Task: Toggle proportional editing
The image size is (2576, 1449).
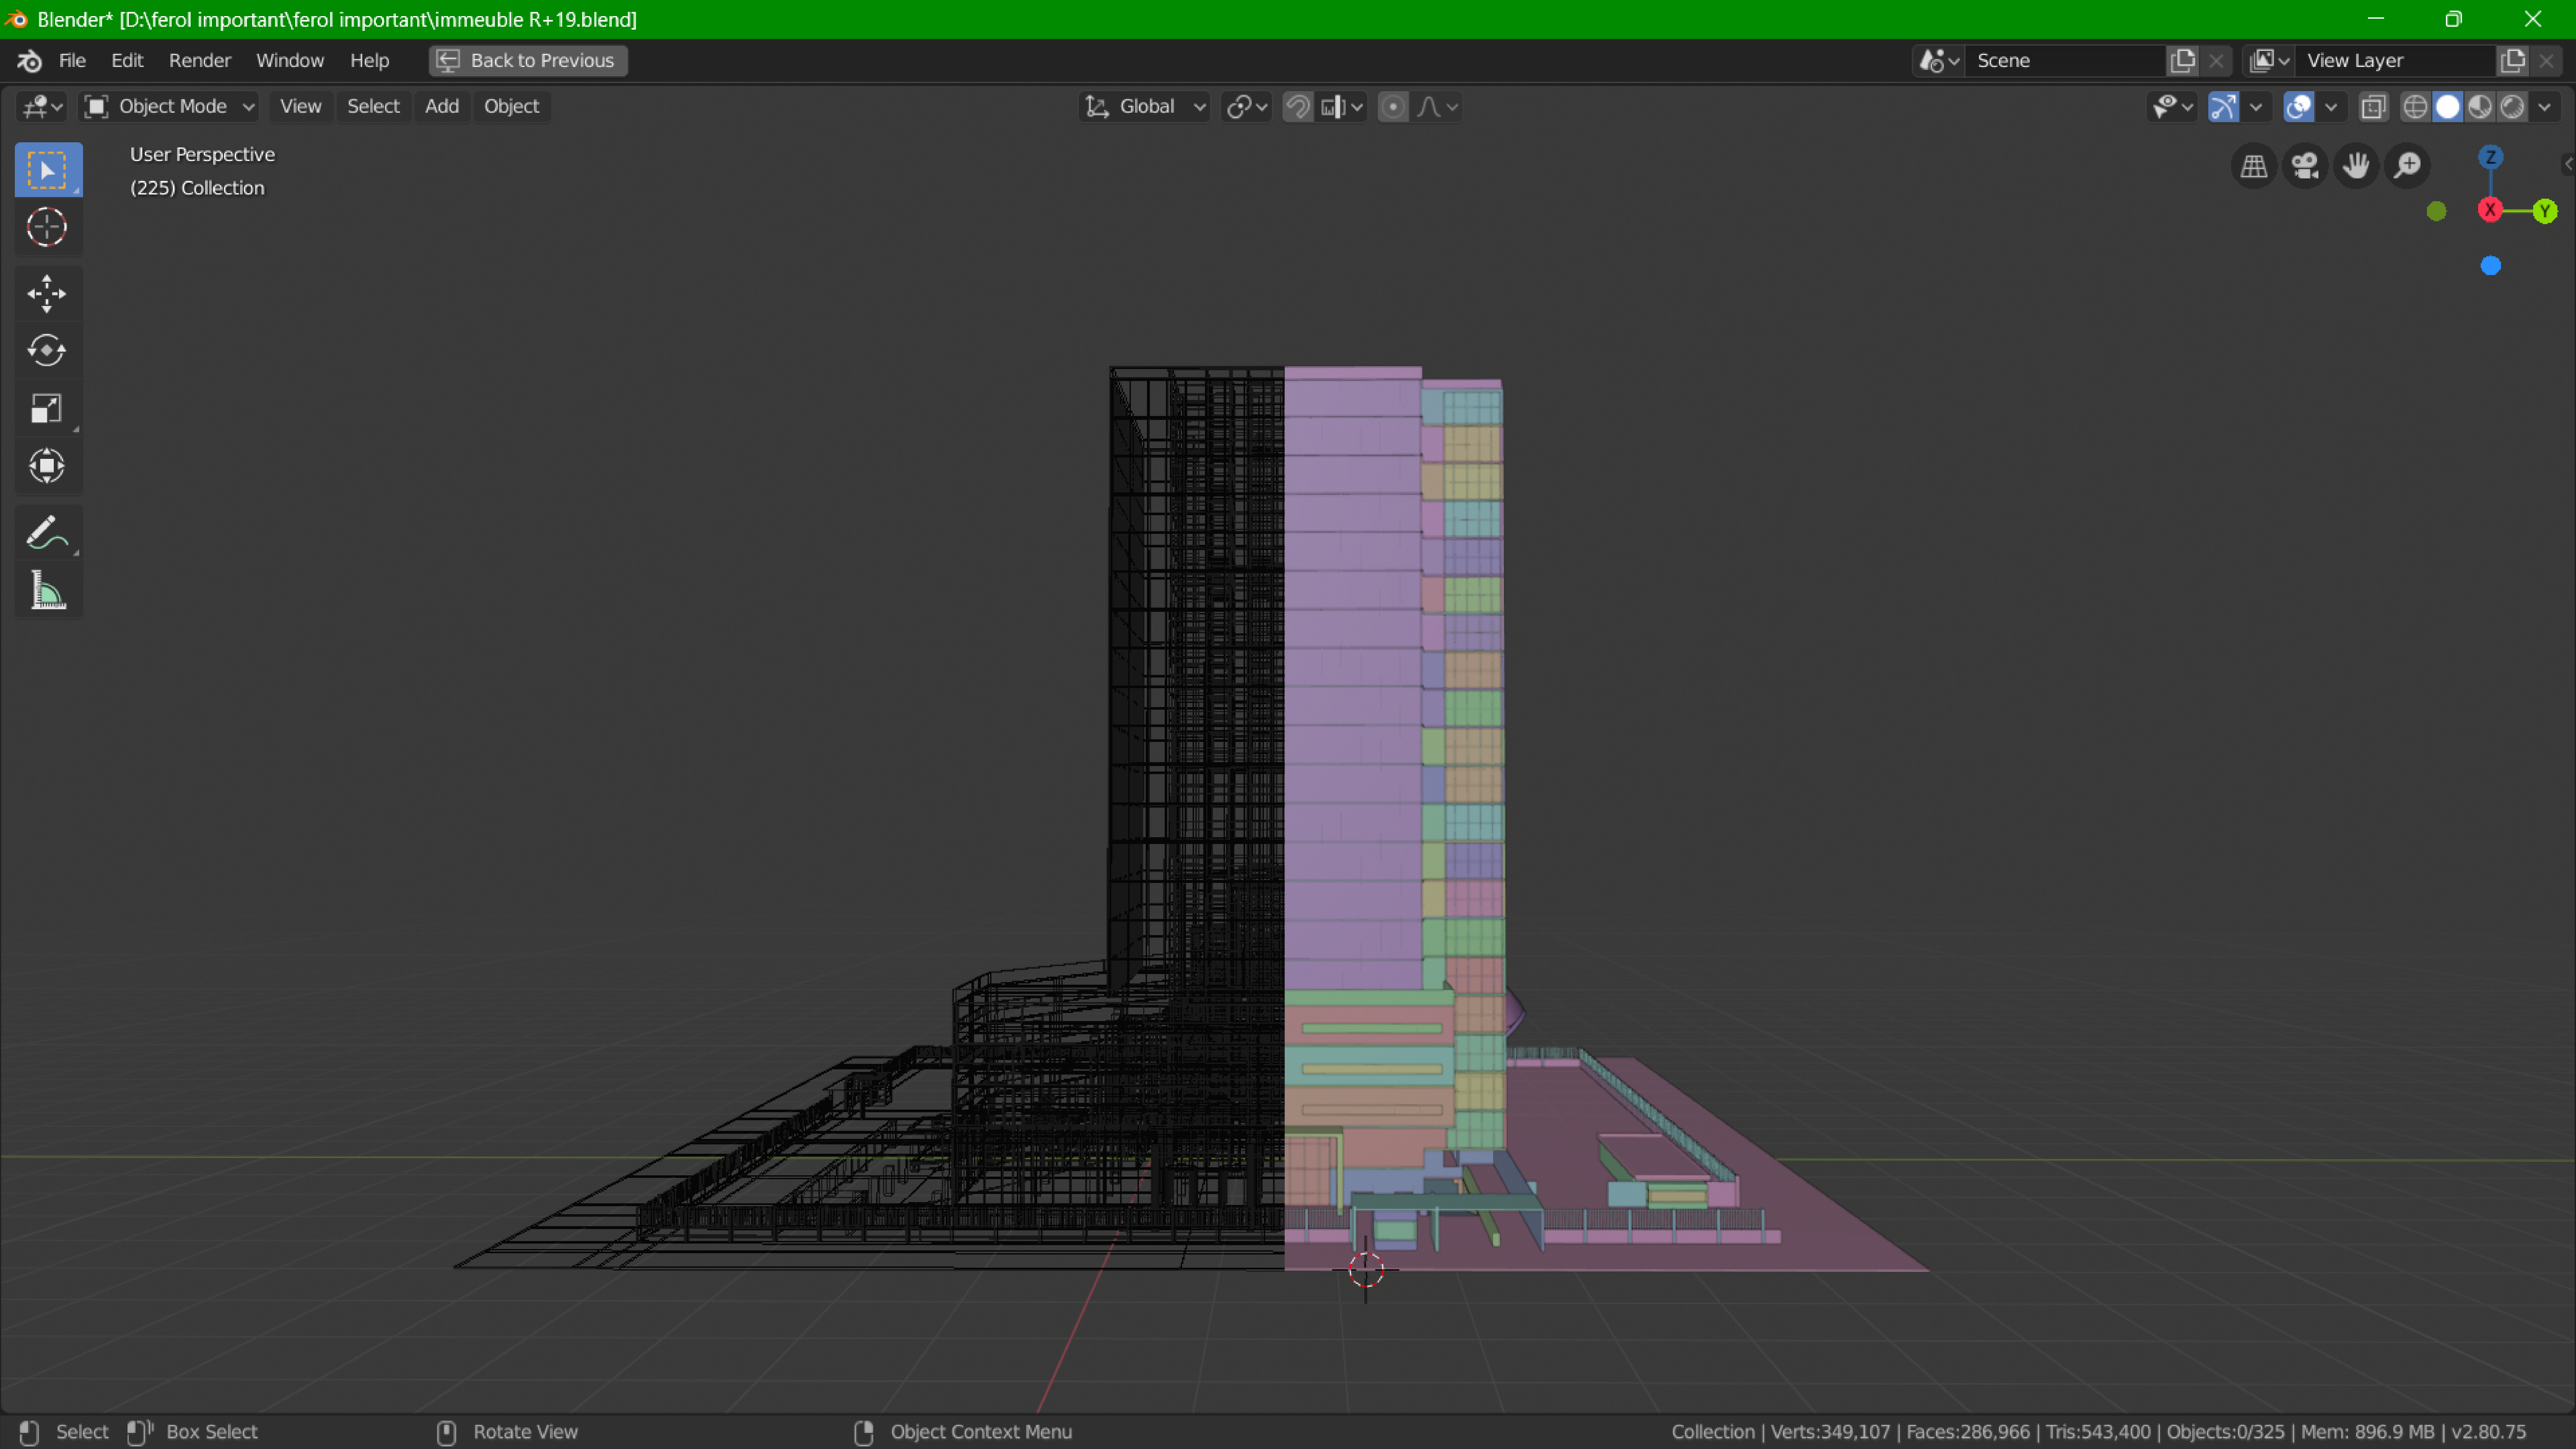Action: tap(1393, 107)
